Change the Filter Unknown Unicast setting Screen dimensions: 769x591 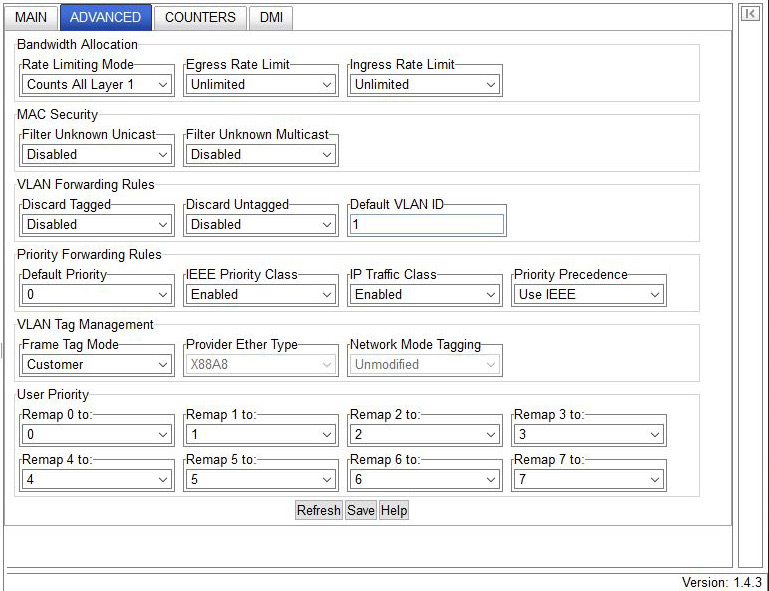coord(97,155)
